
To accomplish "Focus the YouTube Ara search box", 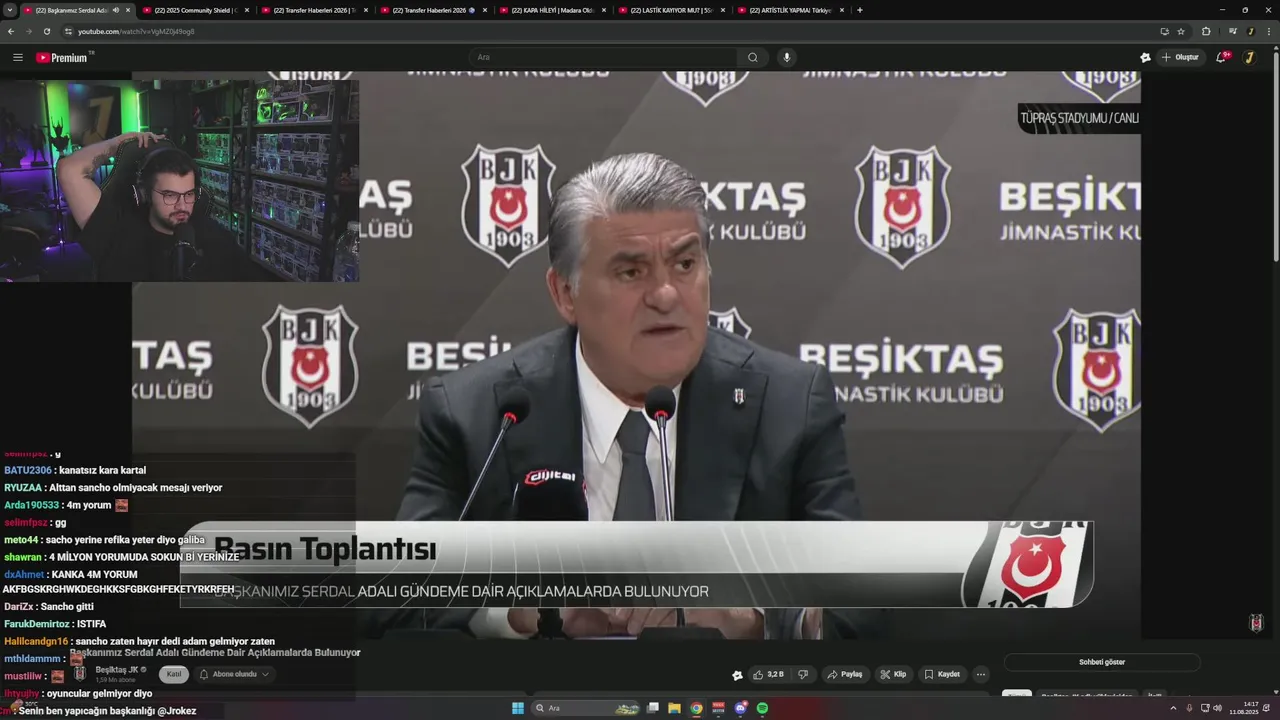I will click(x=605, y=57).
